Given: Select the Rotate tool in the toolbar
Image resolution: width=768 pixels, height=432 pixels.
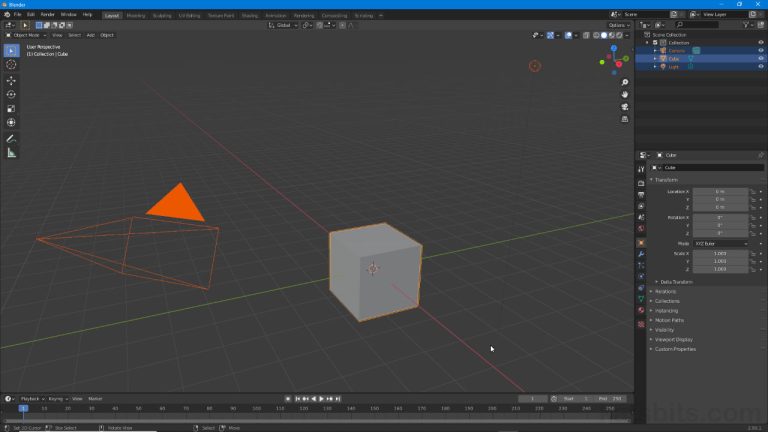Looking at the screenshot, I should [11, 94].
